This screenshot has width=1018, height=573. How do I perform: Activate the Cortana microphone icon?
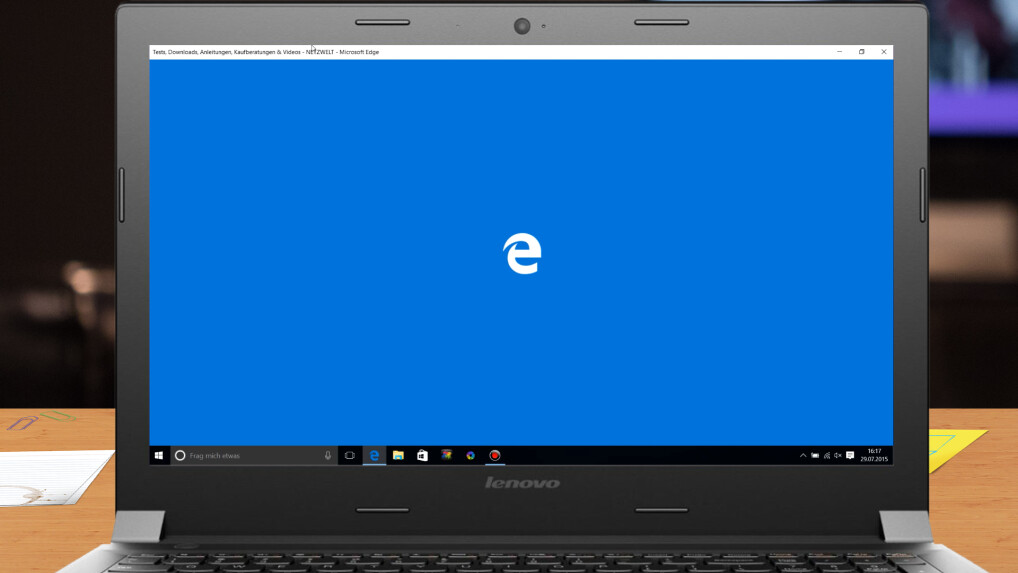(x=327, y=455)
